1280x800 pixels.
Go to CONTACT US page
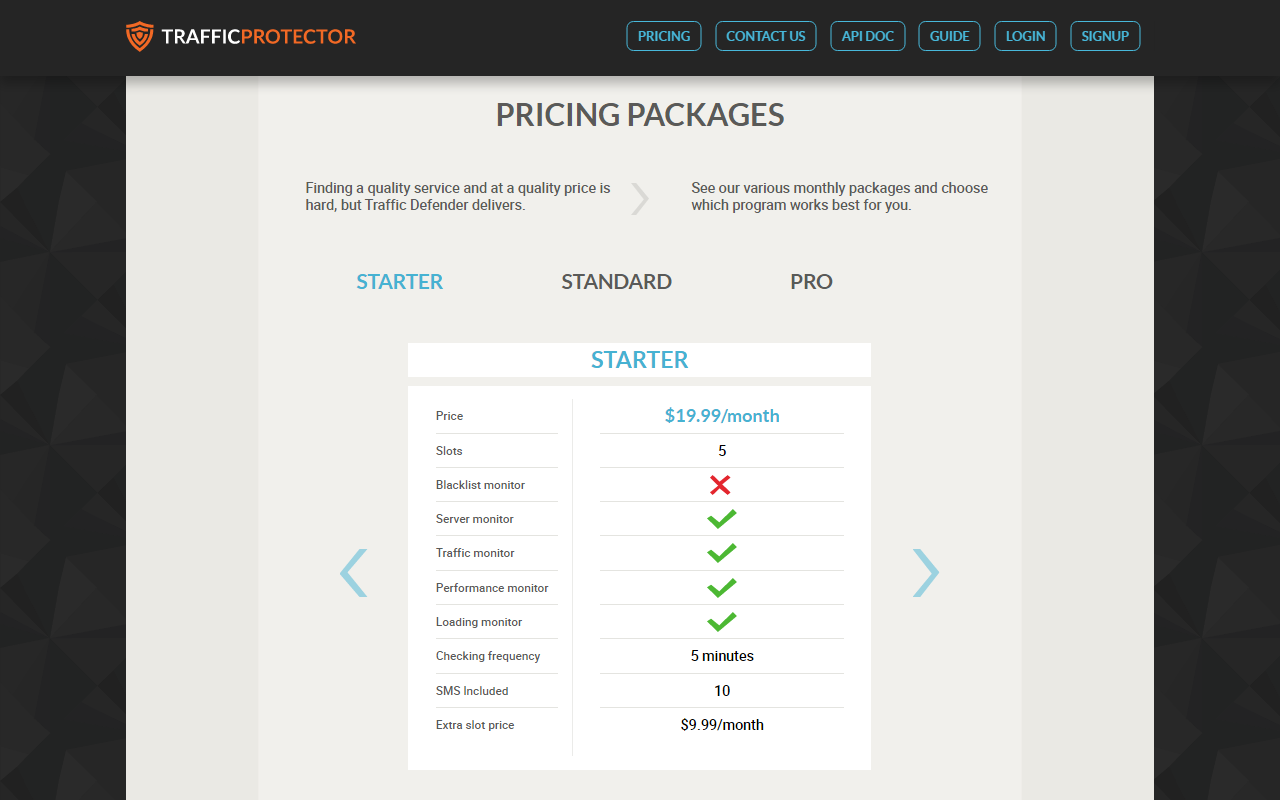click(x=766, y=36)
